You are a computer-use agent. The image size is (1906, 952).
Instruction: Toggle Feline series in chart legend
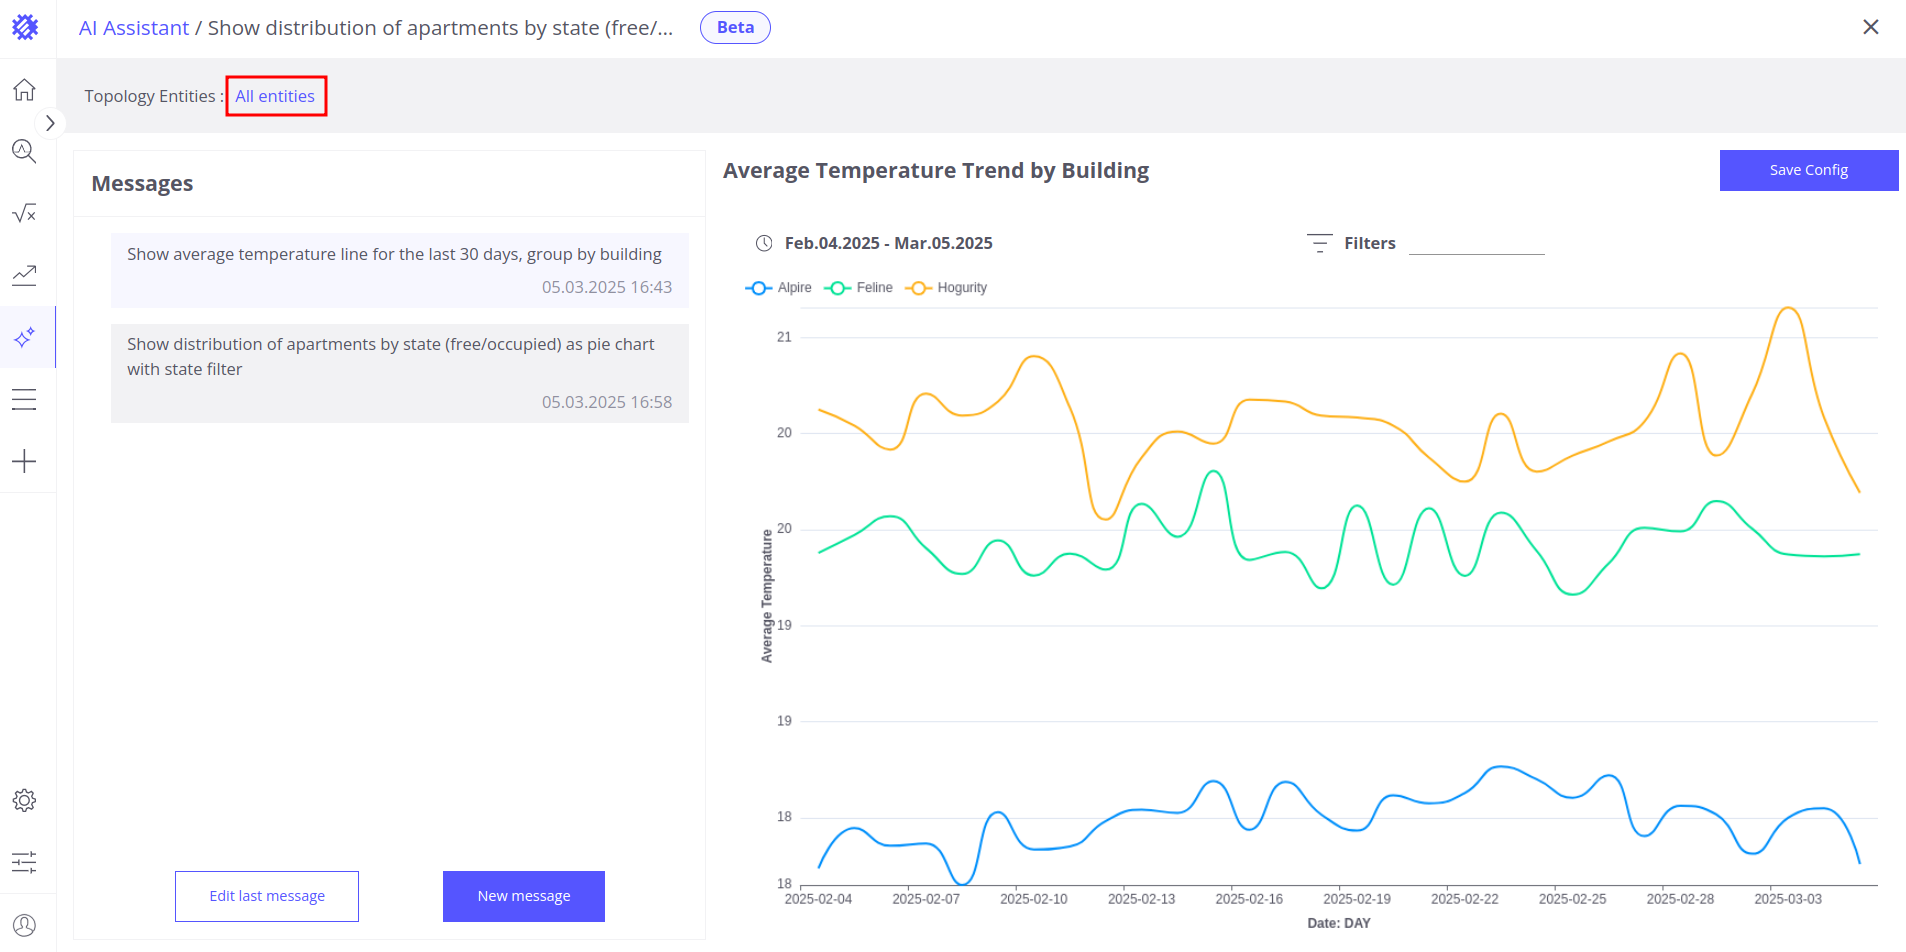coord(858,288)
